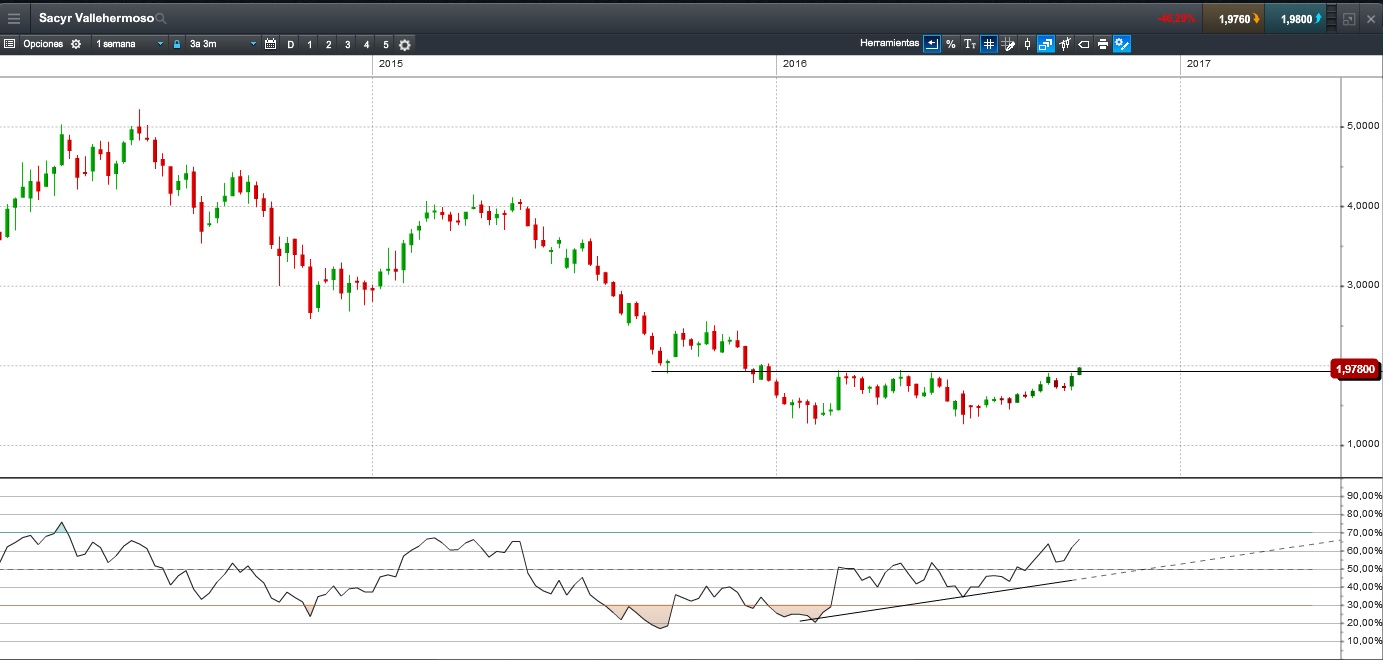Viewport: 1383px width, 660px height.
Task: Toggle the grid lines button
Action: (988, 44)
